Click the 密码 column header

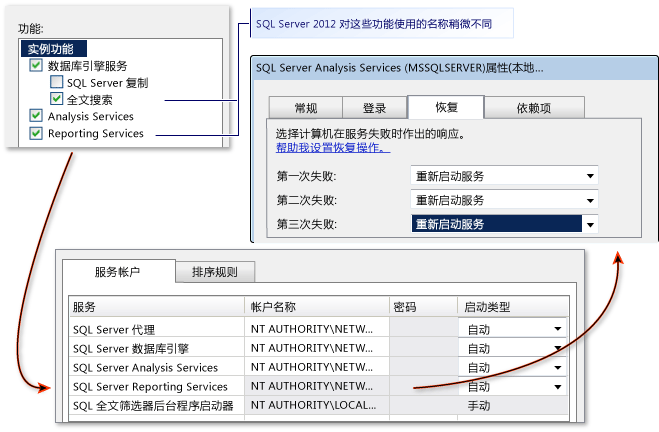(423, 307)
